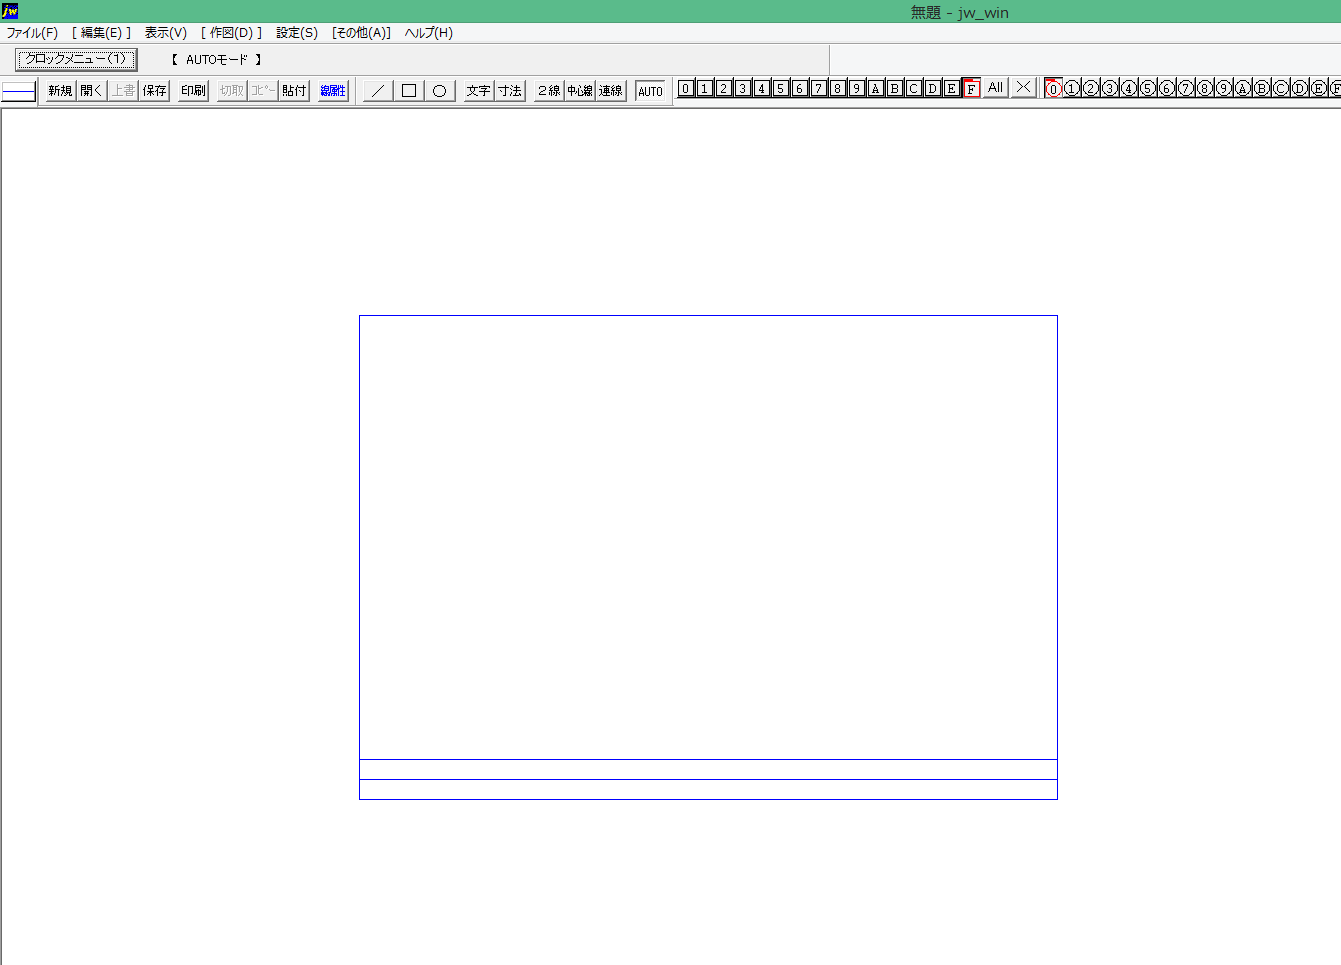Toggle circled layer A
Image resolution: width=1341 pixels, height=965 pixels.
pyautogui.click(x=1243, y=88)
